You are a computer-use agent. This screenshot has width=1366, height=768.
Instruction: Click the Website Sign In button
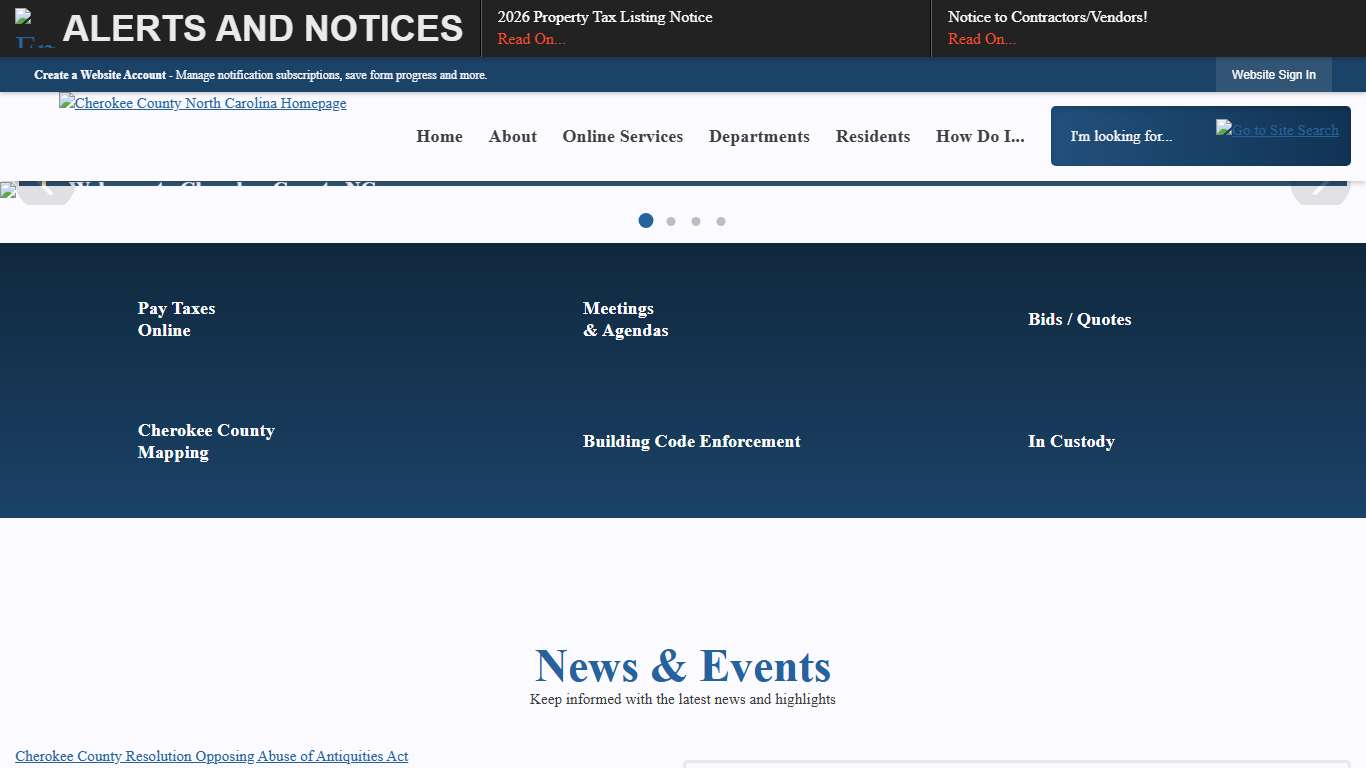tap(1273, 74)
